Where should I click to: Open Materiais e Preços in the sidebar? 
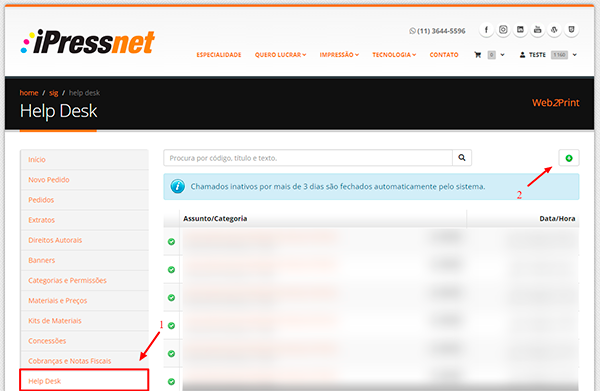pyautogui.click(x=85, y=301)
